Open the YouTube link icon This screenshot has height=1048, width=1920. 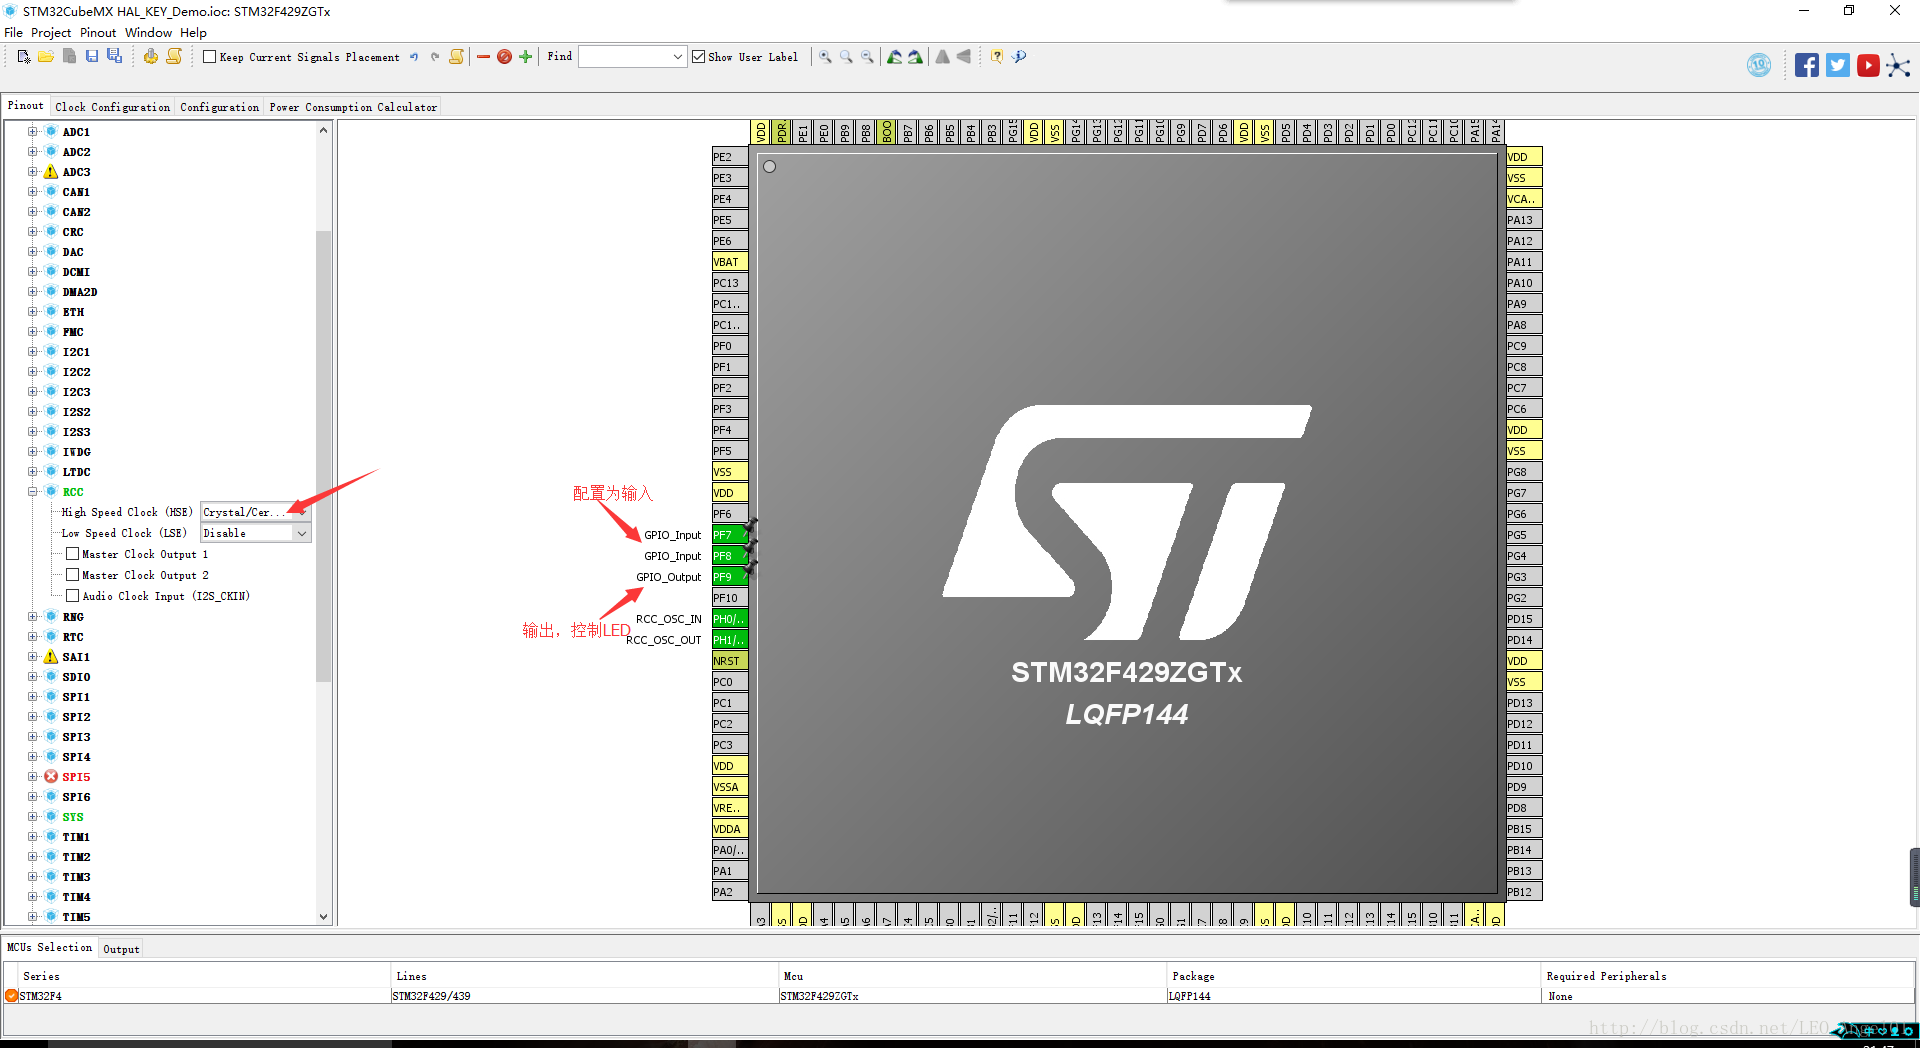point(1868,66)
